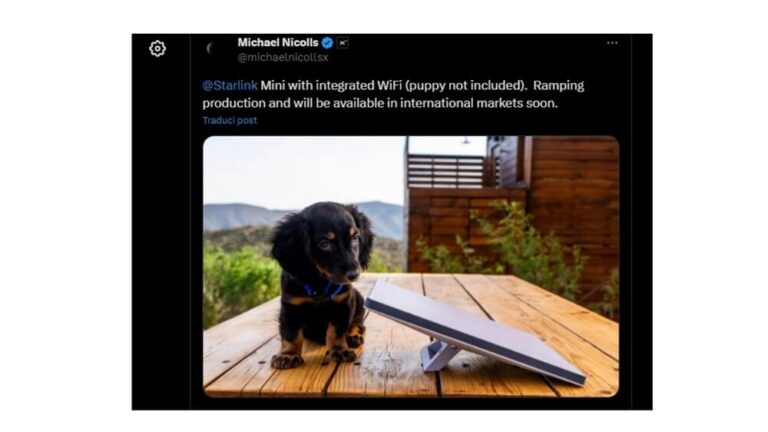Screen dimensions: 768x432
Task: Open the attached puppy and dish photo
Action: [411, 266]
